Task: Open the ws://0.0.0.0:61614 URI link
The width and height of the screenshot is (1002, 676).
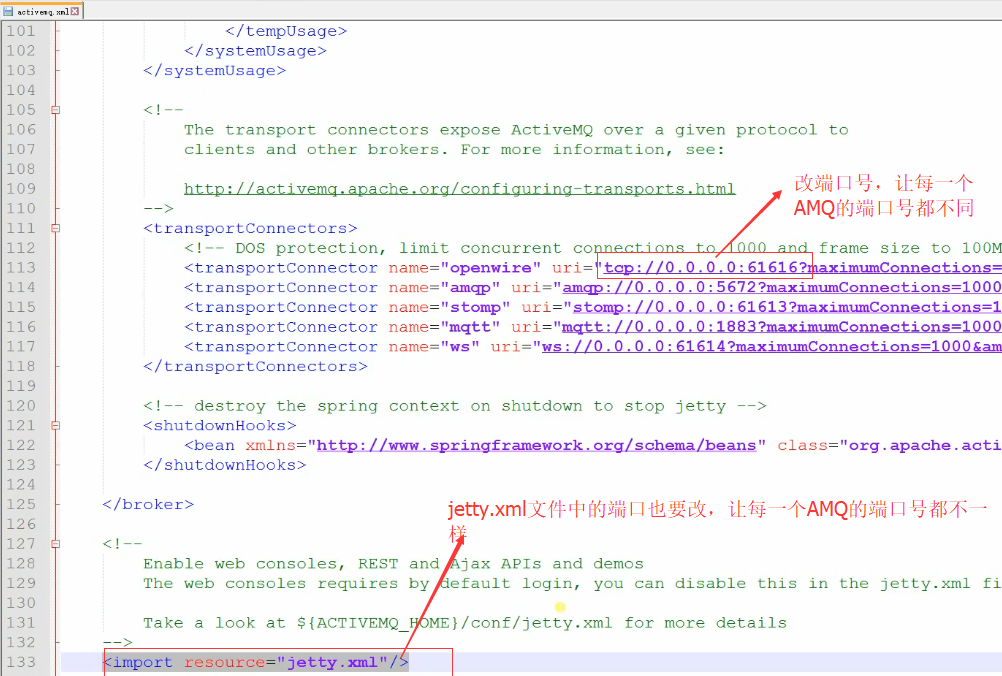Action: (x=771, y=347)
